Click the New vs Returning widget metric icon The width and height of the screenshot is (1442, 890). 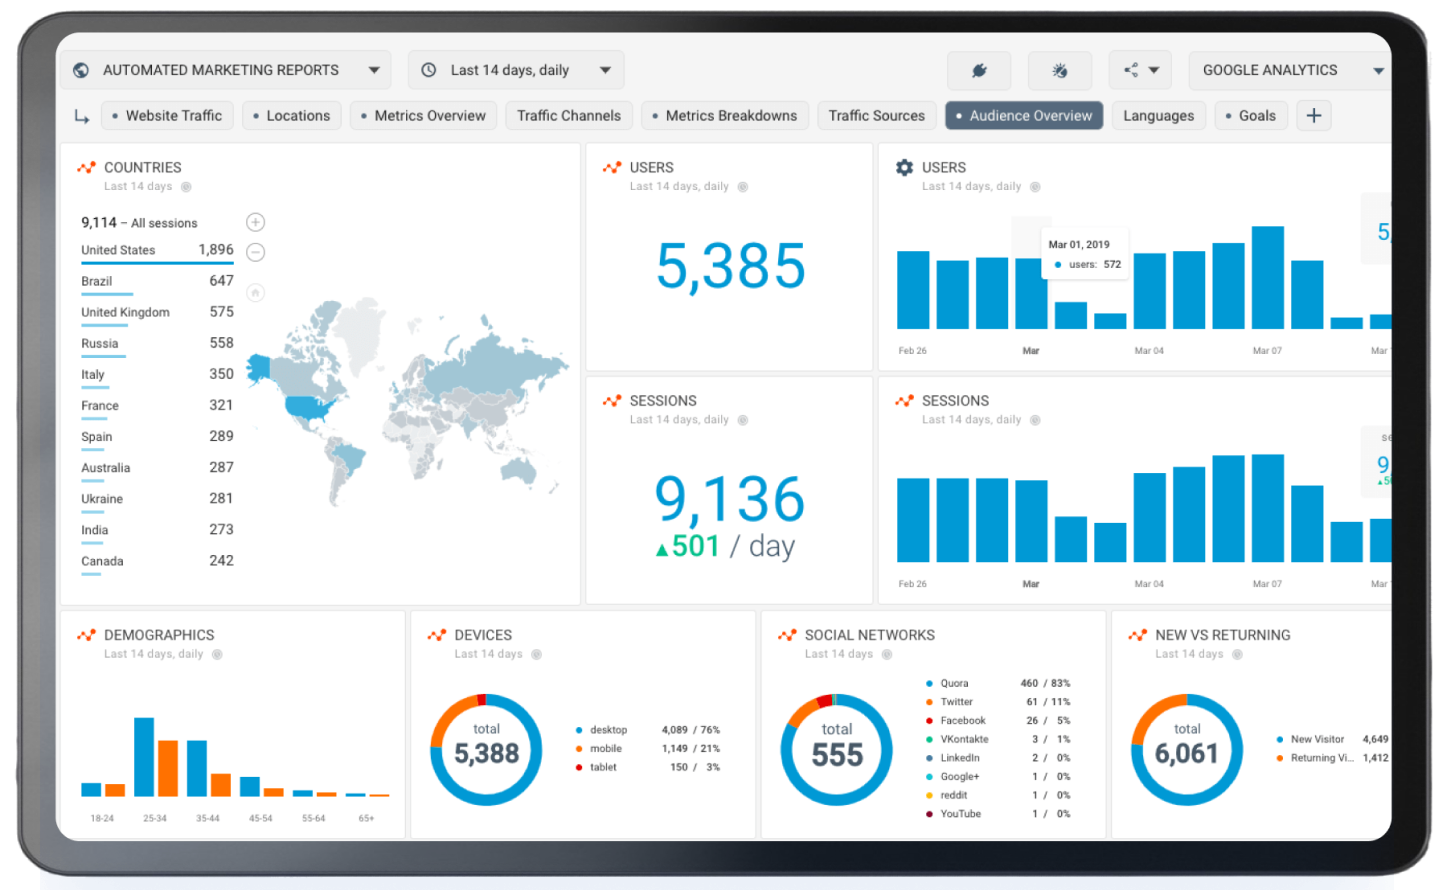click(1138, 635)
